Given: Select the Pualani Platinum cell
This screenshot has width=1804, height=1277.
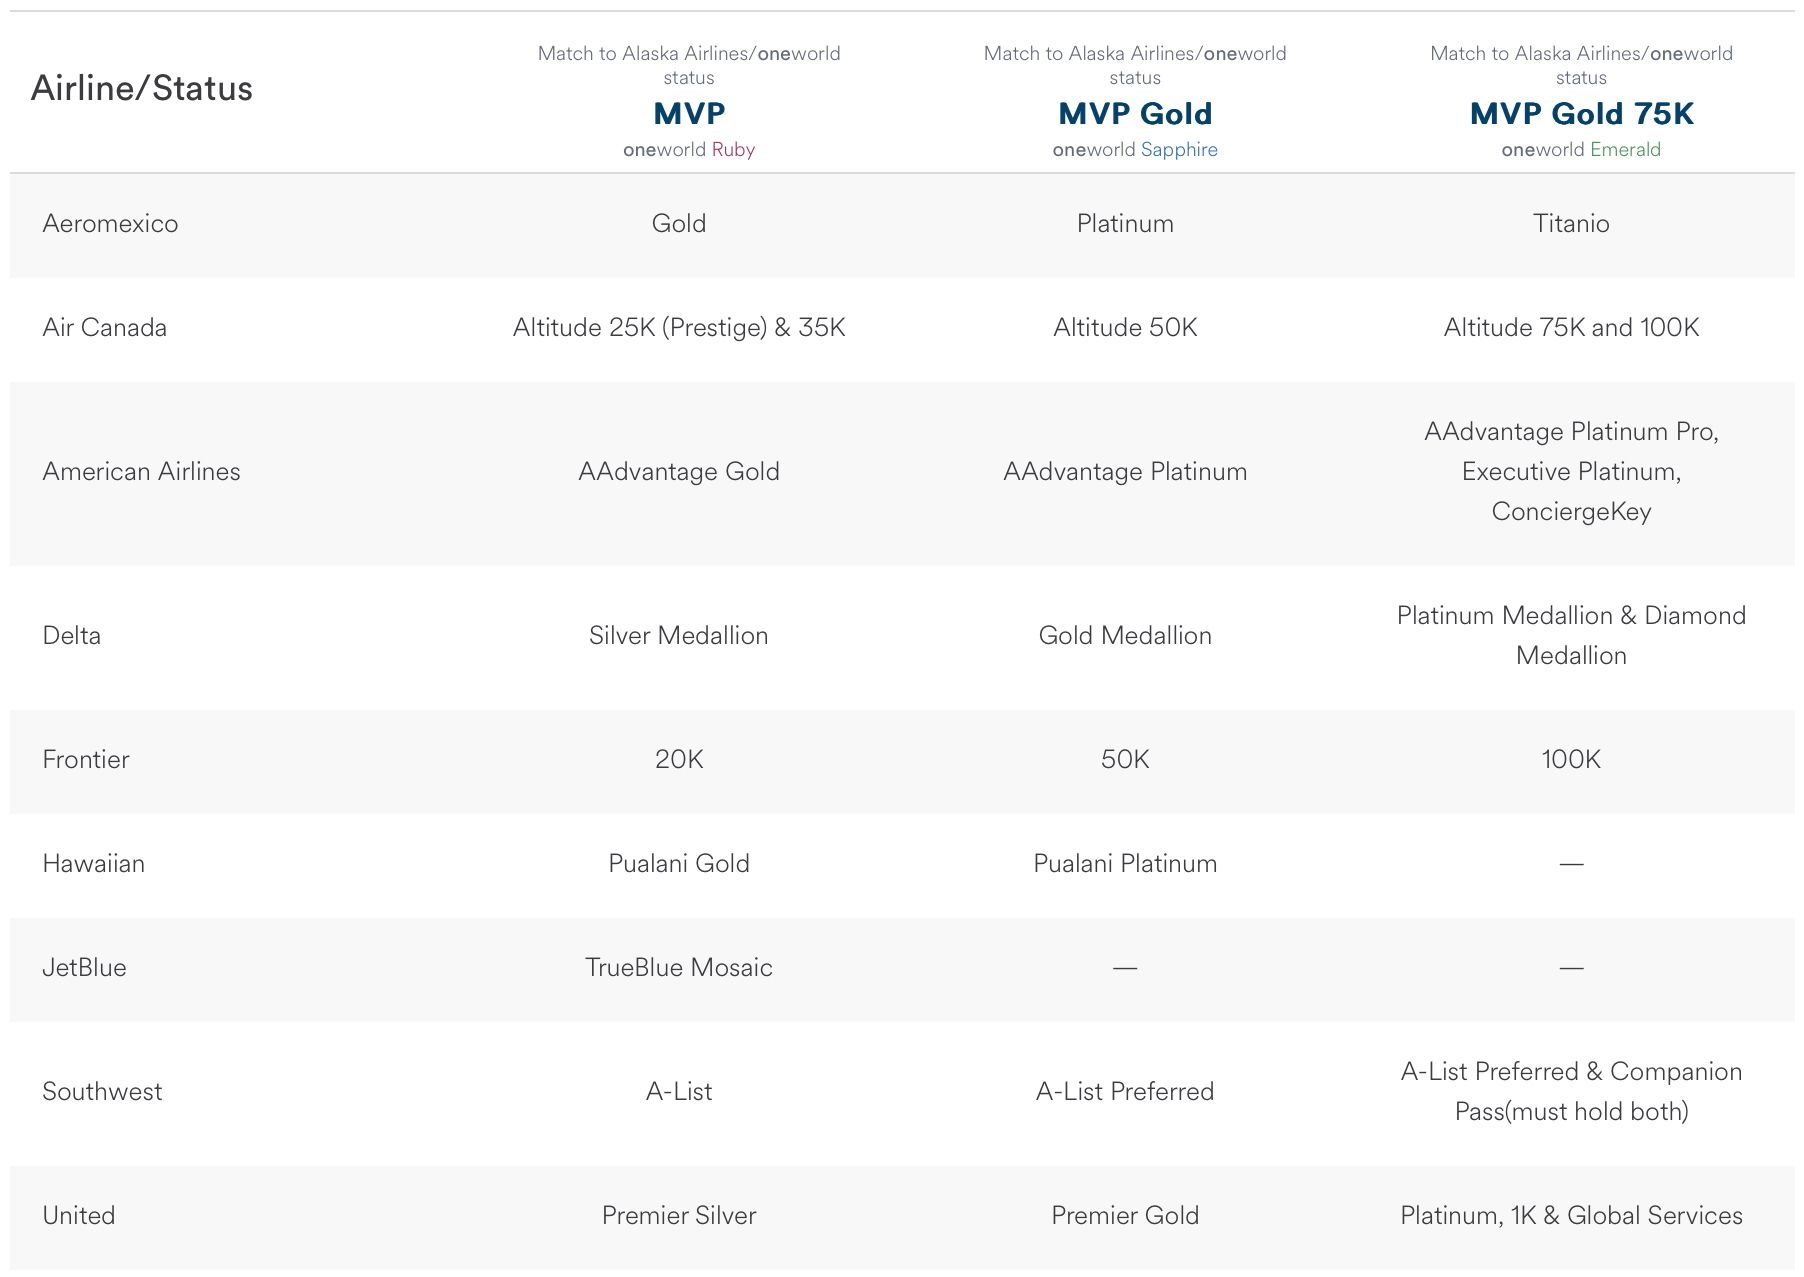Looking at the screenshot, I should (x=1125, y=864).
